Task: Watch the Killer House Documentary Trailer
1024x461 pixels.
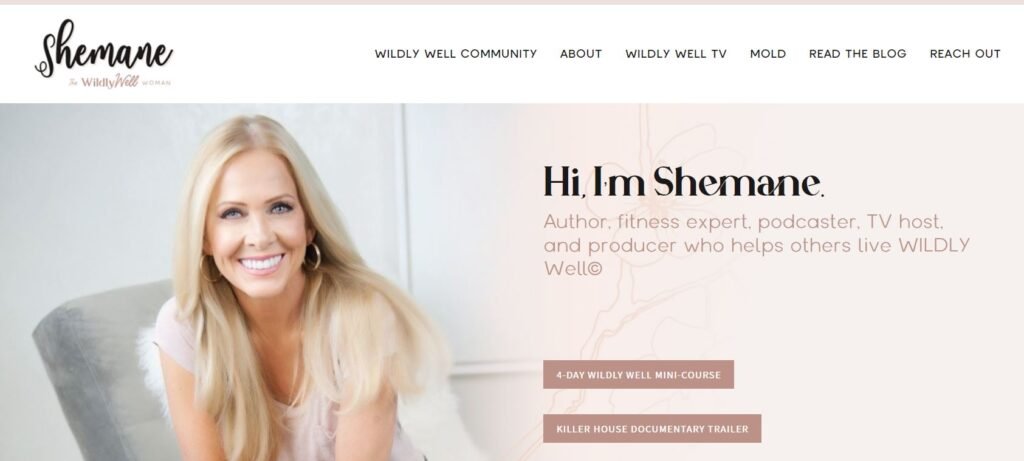Action: [x=652, y=429]
